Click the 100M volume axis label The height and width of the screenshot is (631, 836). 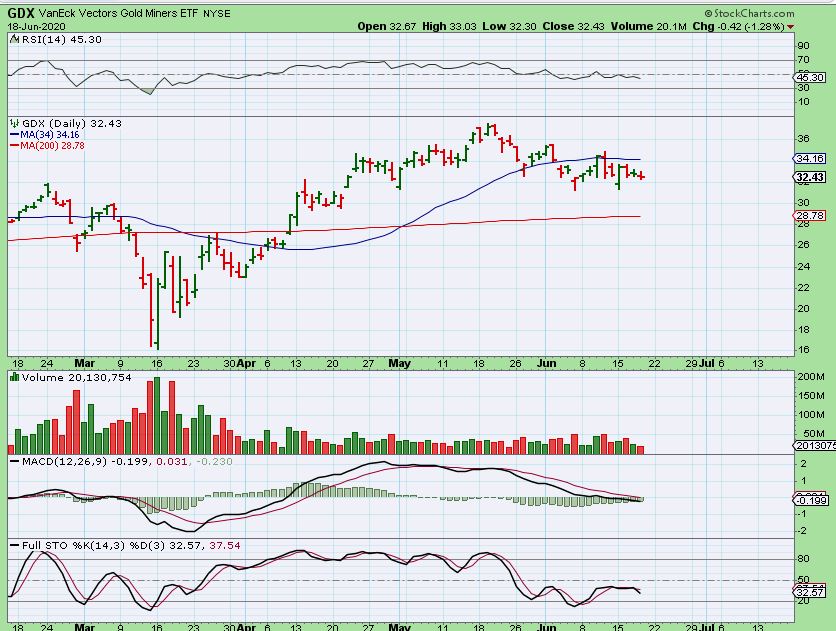pyautogui.click(x=811, y=415)
